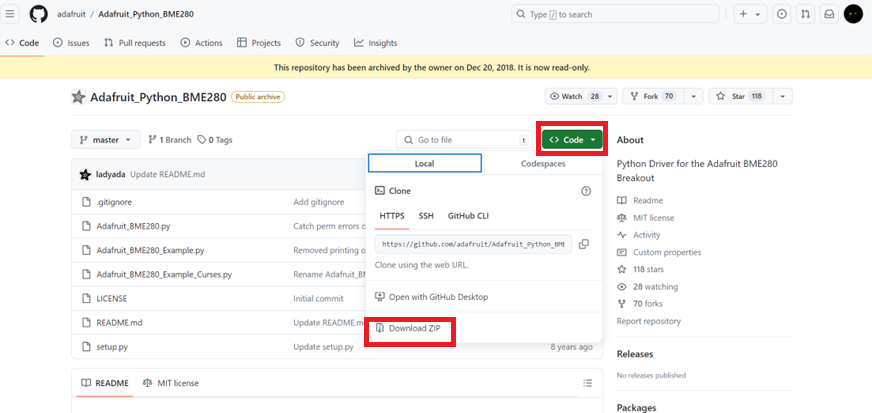Click the Adafruit star repository avatar
Screen dimensions: 872x413
pos(78,97)
